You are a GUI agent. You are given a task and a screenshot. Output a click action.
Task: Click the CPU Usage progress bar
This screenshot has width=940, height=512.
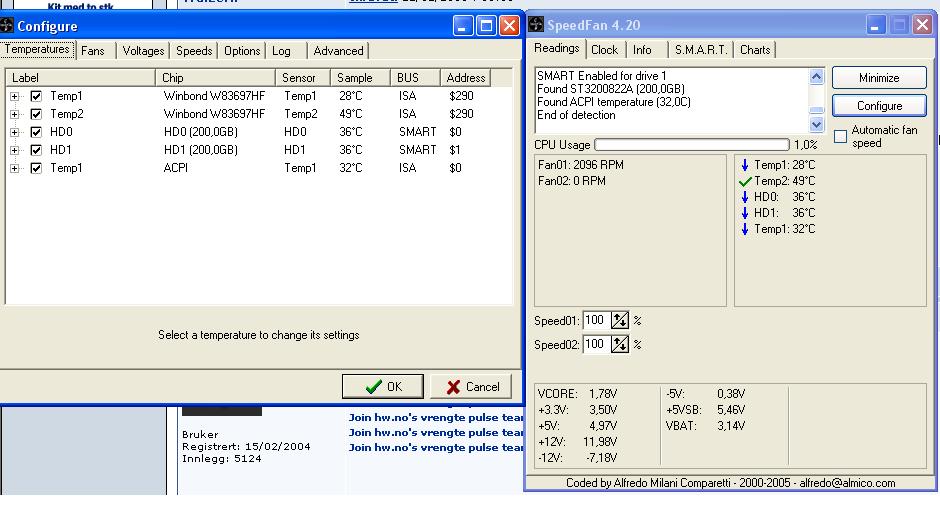pos(692,144)
